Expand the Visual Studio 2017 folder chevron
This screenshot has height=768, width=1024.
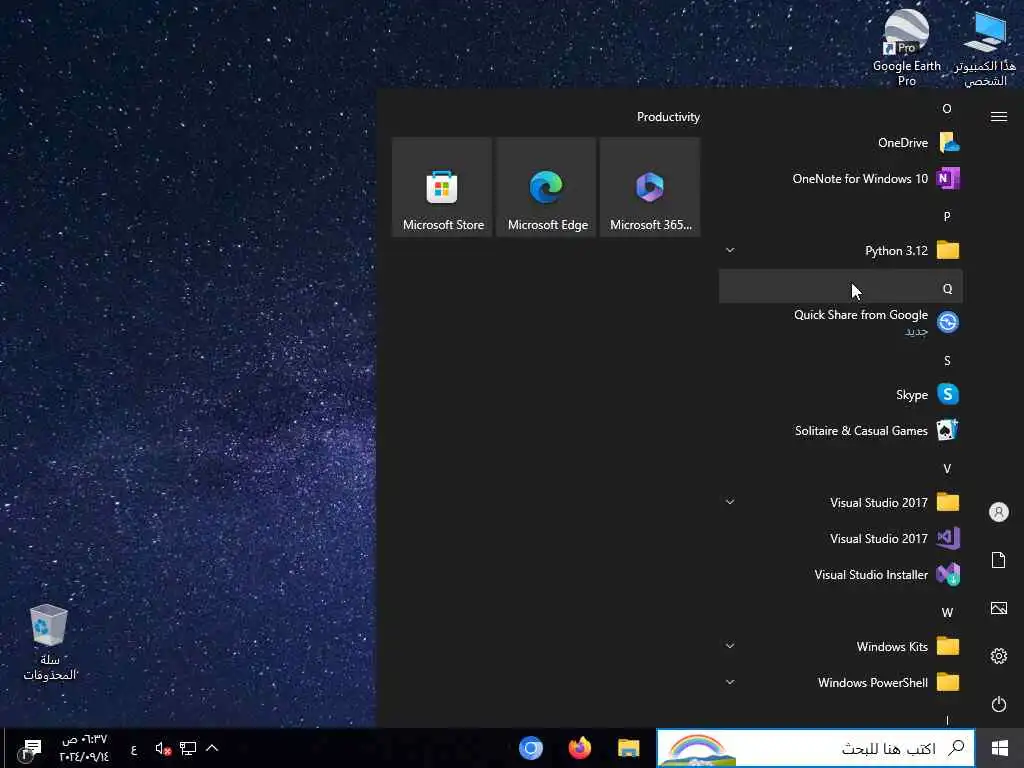click(730, 502)
